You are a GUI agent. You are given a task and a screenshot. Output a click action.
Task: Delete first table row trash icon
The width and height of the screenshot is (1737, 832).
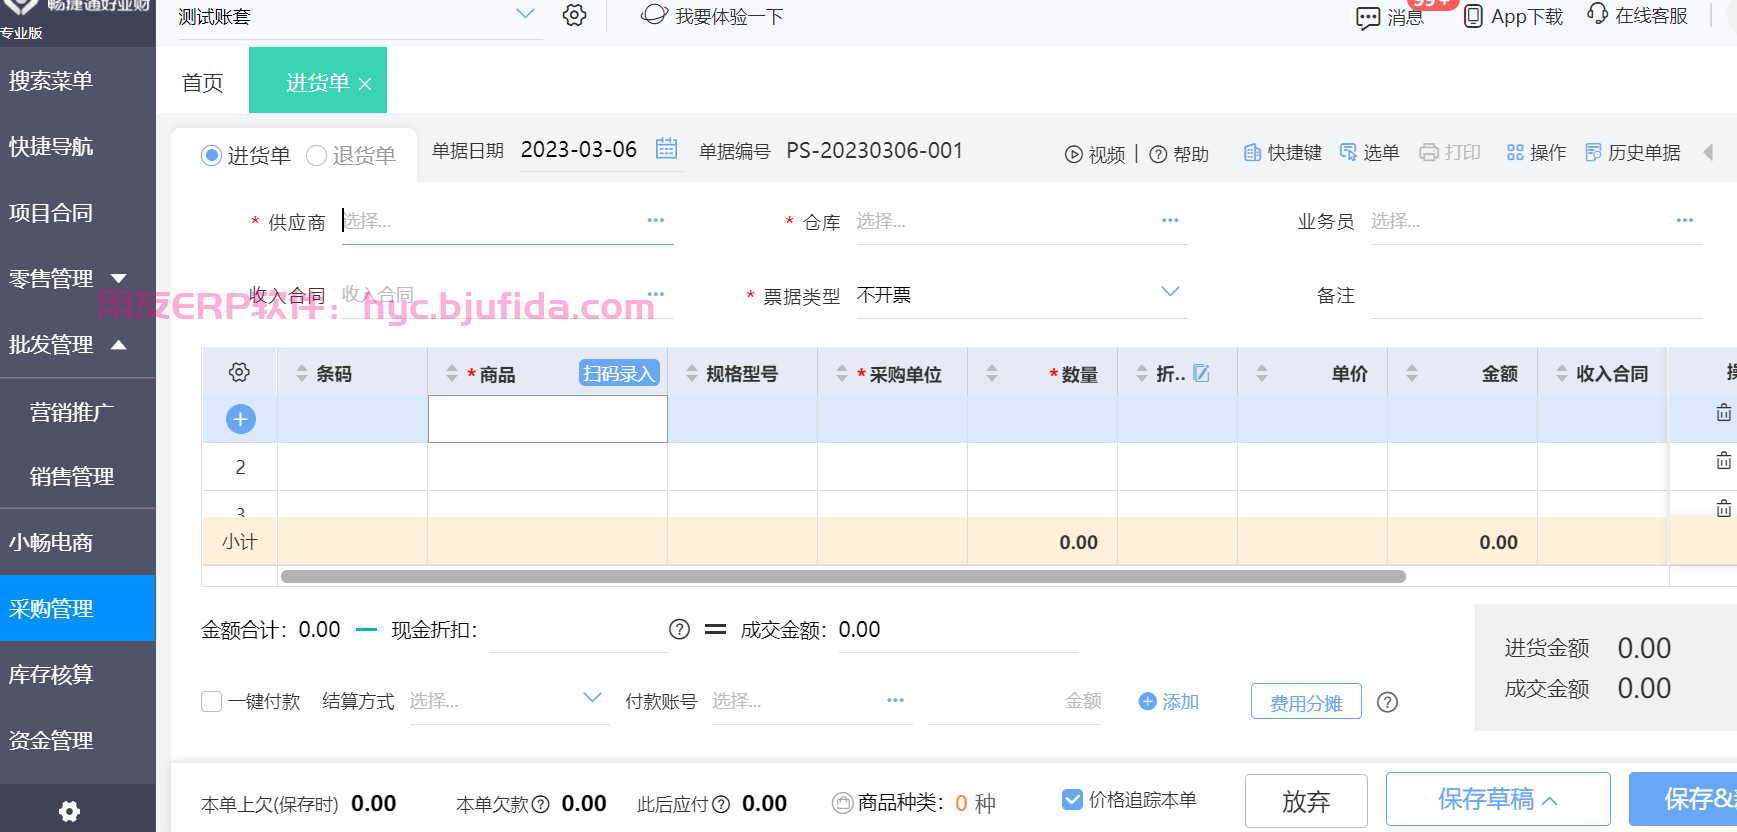click(1724, 412)
